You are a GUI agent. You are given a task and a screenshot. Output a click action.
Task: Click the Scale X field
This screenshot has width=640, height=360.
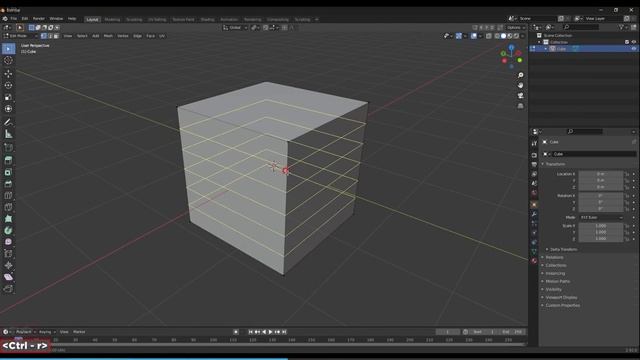(601, 226)
